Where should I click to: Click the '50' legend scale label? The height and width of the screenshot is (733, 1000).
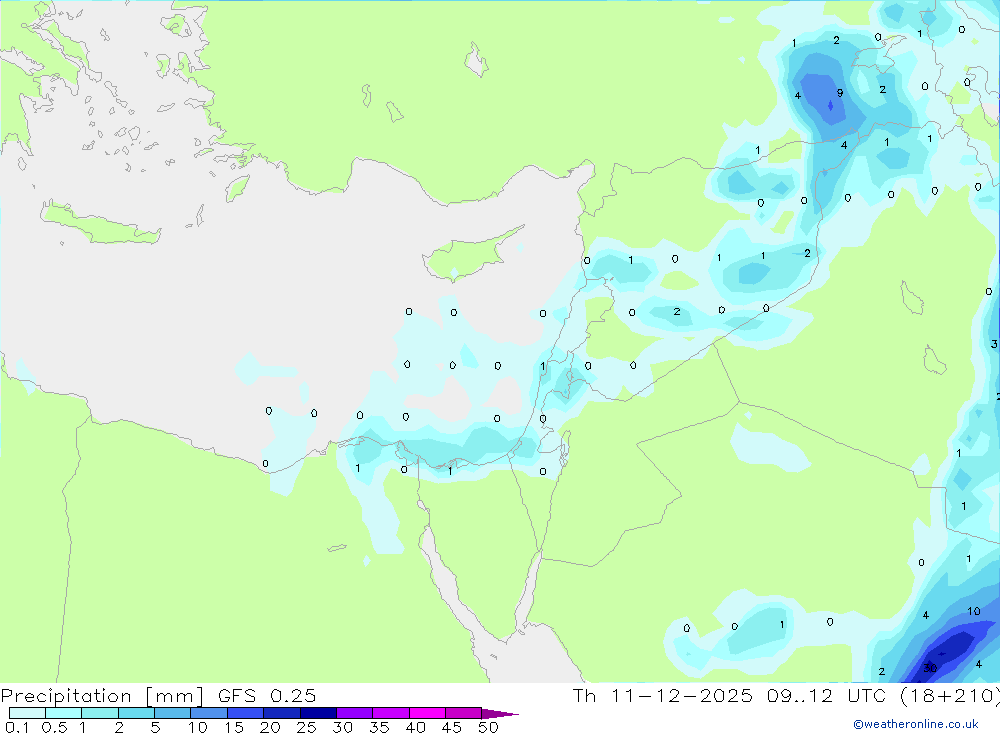click(x=488, y=727)
